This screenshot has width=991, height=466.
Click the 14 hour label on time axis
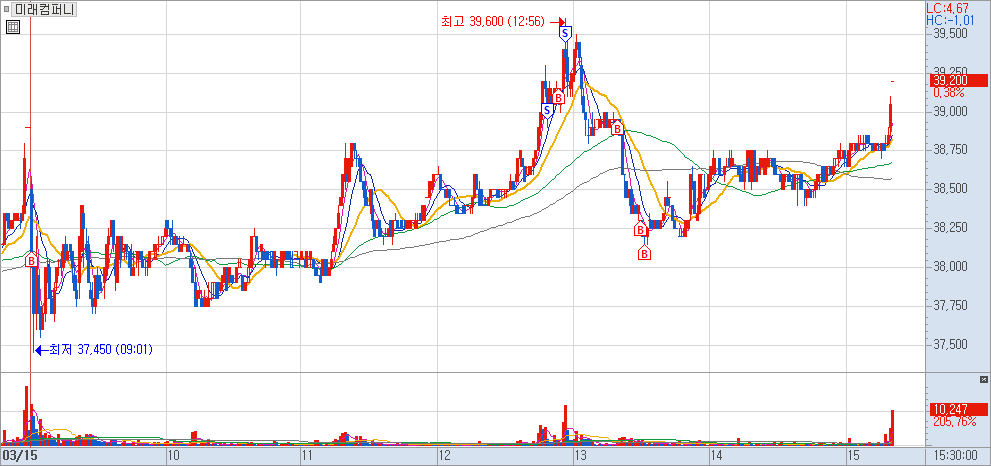click(x=717, y=455)
